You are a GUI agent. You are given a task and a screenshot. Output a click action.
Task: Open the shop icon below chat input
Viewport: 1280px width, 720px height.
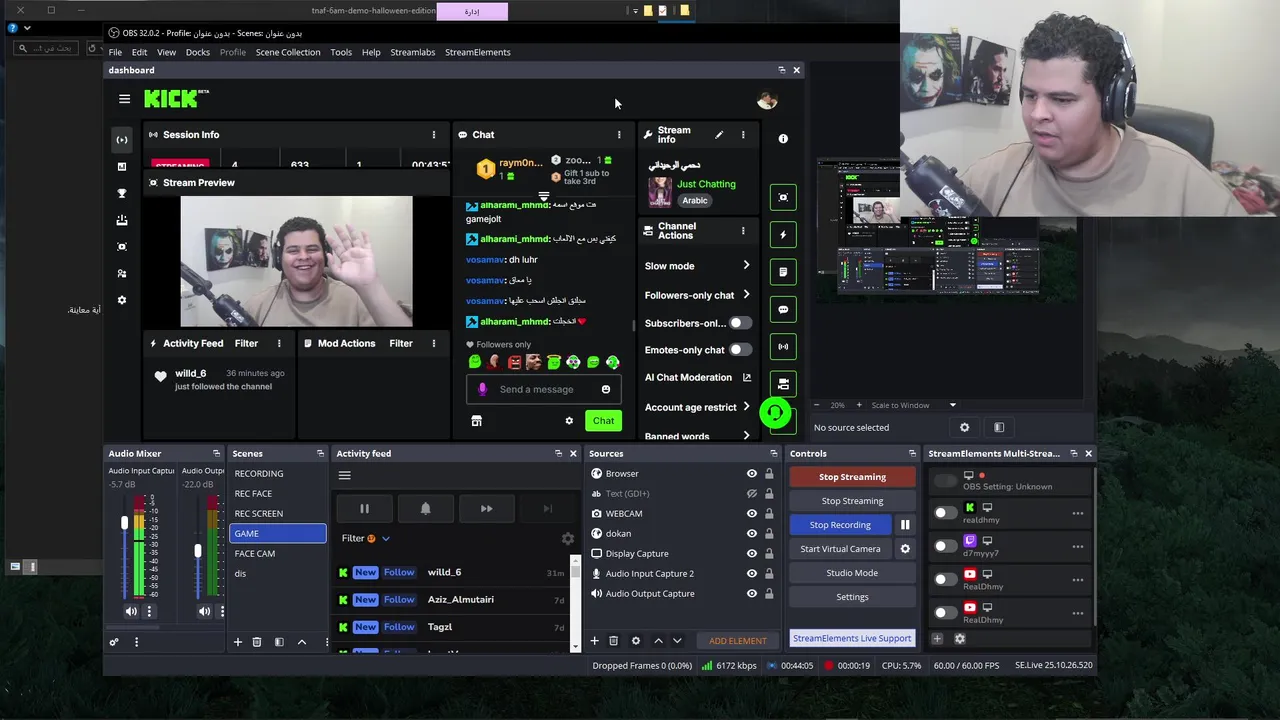tap(476, 421)
